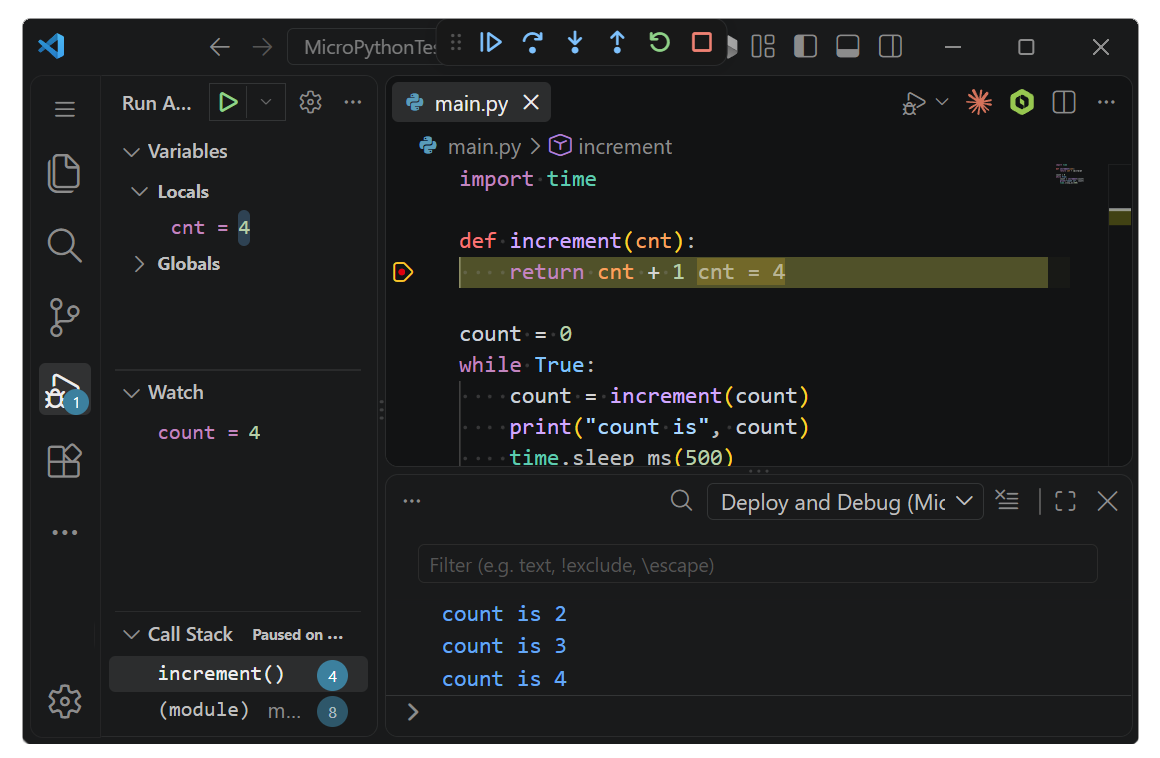The image size is (1160, 758).
Task: Toggle the bottom panel visibility
Action: point(847,47)
